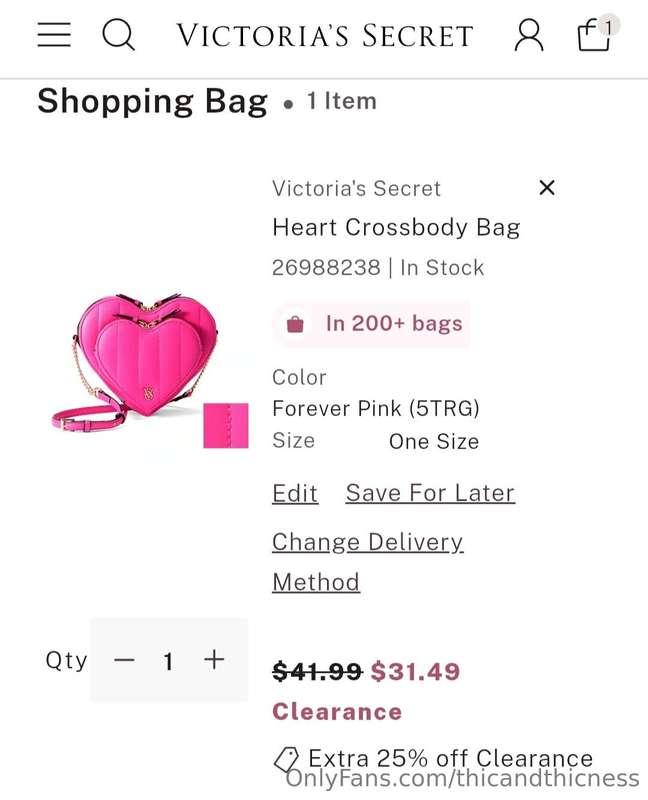Click the Clearance label
The height and width of the screenshot is (800, 648).
337,712
